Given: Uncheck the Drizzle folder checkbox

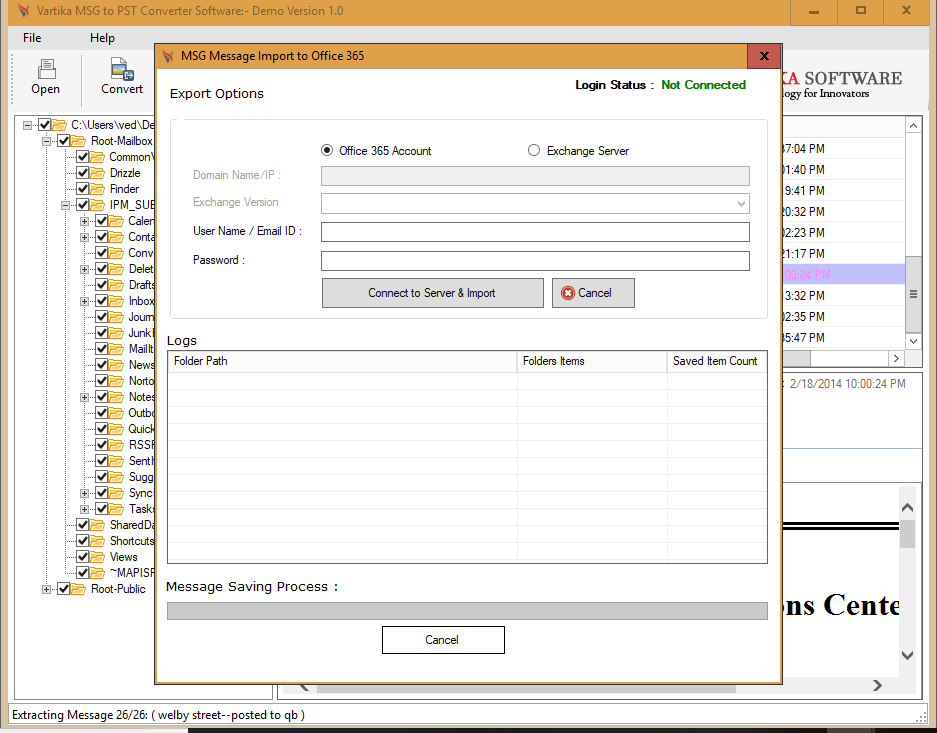Looking at the screenshot, I should [x=82, y=173].
